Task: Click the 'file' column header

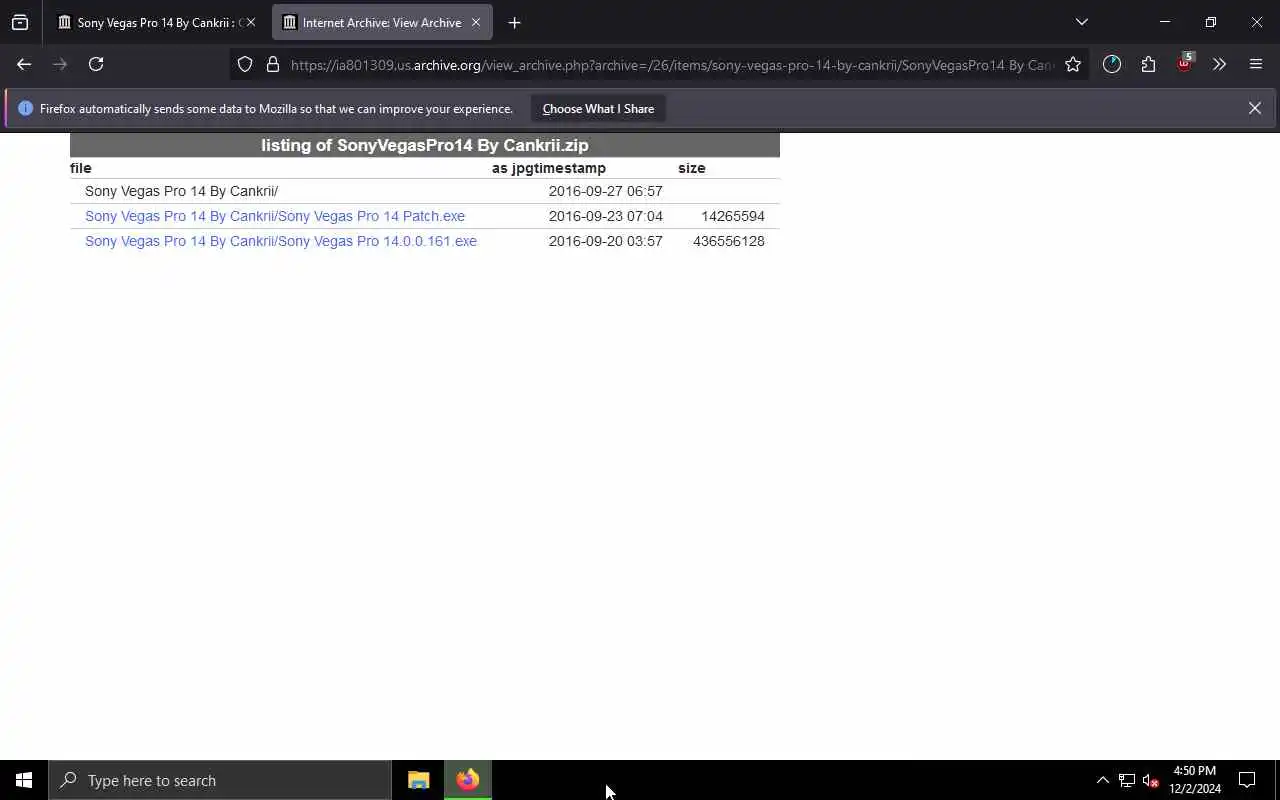Action: pos(81,168)
